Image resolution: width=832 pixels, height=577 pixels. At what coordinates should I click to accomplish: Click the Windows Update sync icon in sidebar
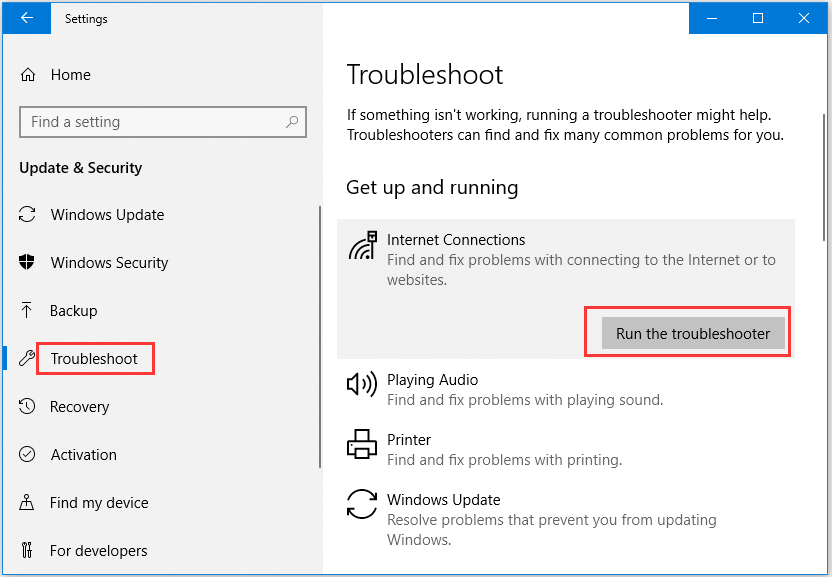coord(28,215)
